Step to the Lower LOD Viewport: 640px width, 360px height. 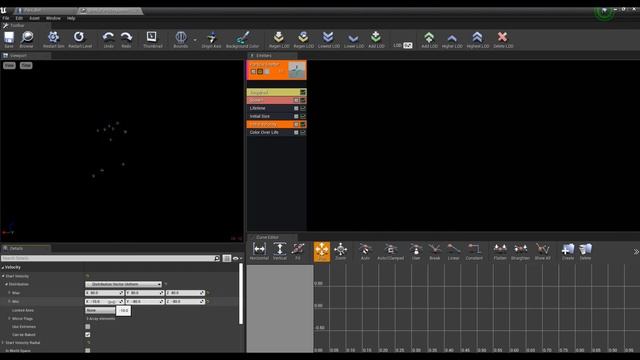click(353, 39)
